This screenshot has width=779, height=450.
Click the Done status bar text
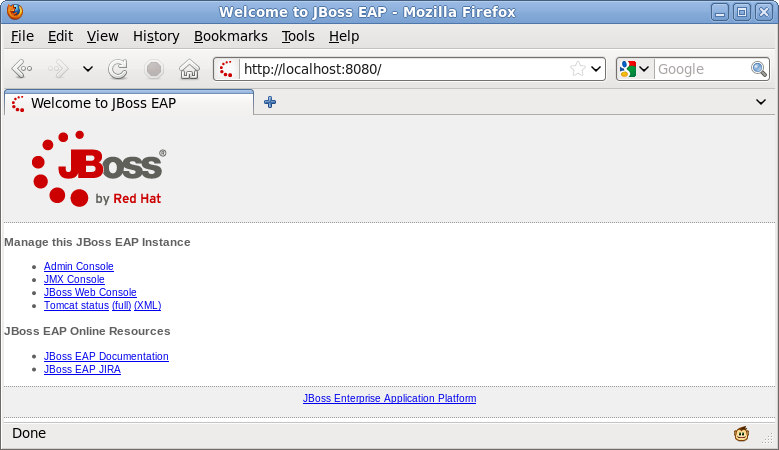click(29, 433)
